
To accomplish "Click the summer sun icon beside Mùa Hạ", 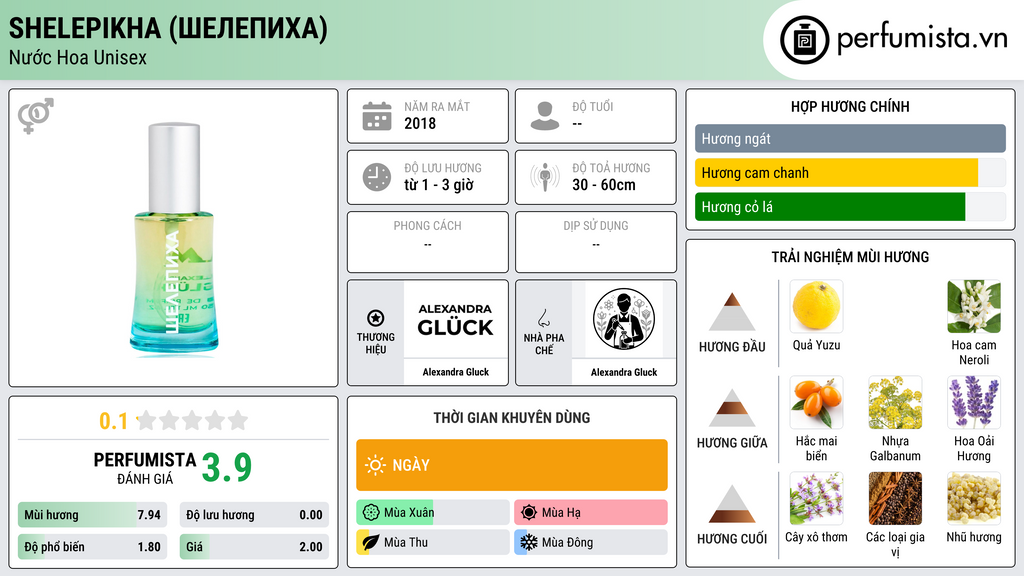I will (x=529, y=513).
